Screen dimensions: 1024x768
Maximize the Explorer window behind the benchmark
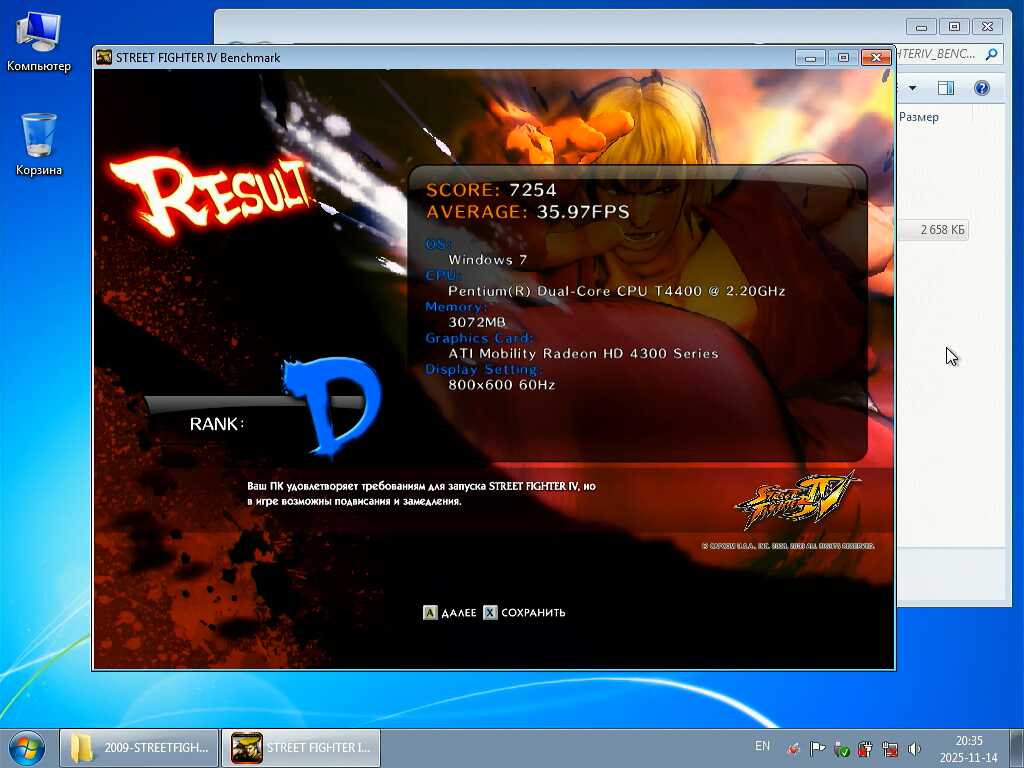[954, 27]
